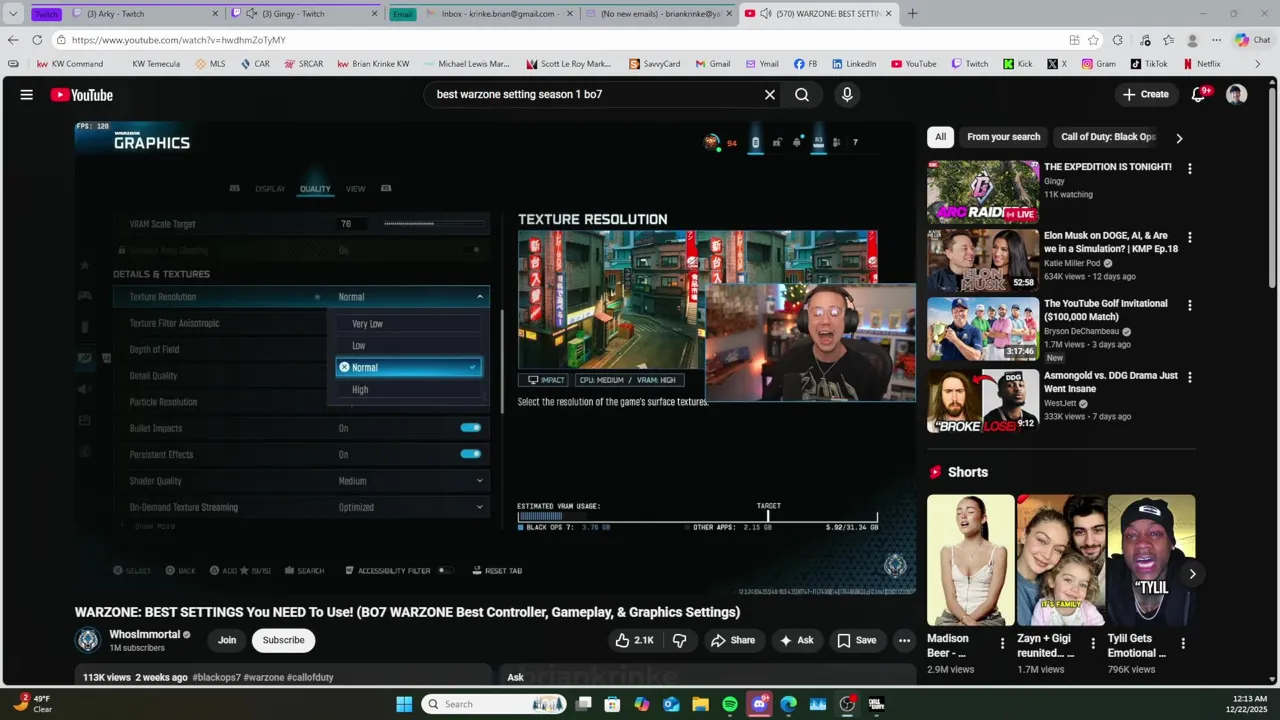Subscribe to WhosImmortal channel
1280x720 pixels.
tap(283, 640)
